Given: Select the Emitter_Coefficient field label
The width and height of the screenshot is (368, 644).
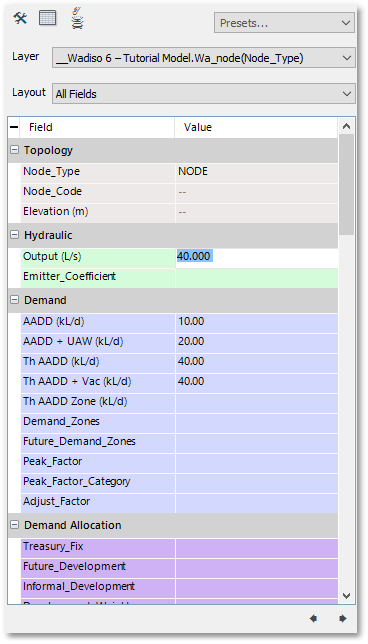Looking at the screenshot, I should tap(98, 277).
